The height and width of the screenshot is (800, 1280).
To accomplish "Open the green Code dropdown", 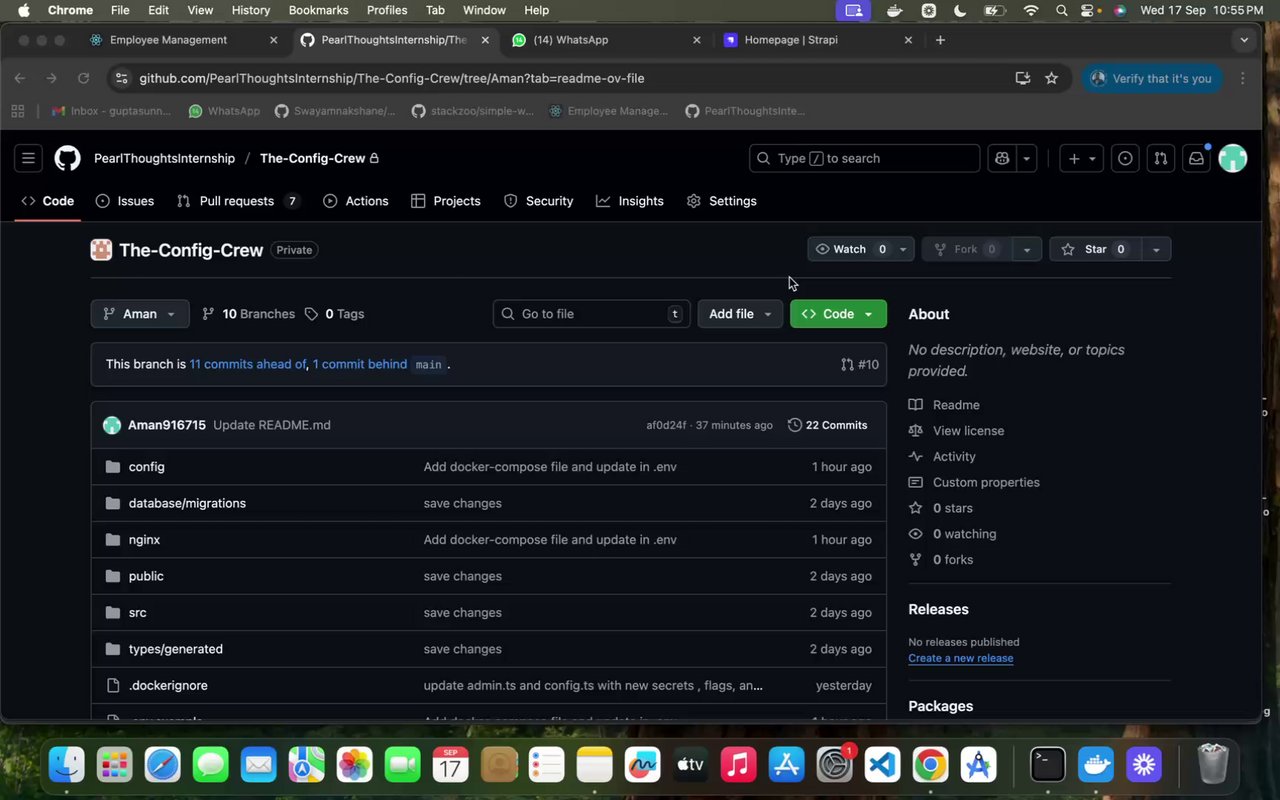I will (x=838, y=314).
